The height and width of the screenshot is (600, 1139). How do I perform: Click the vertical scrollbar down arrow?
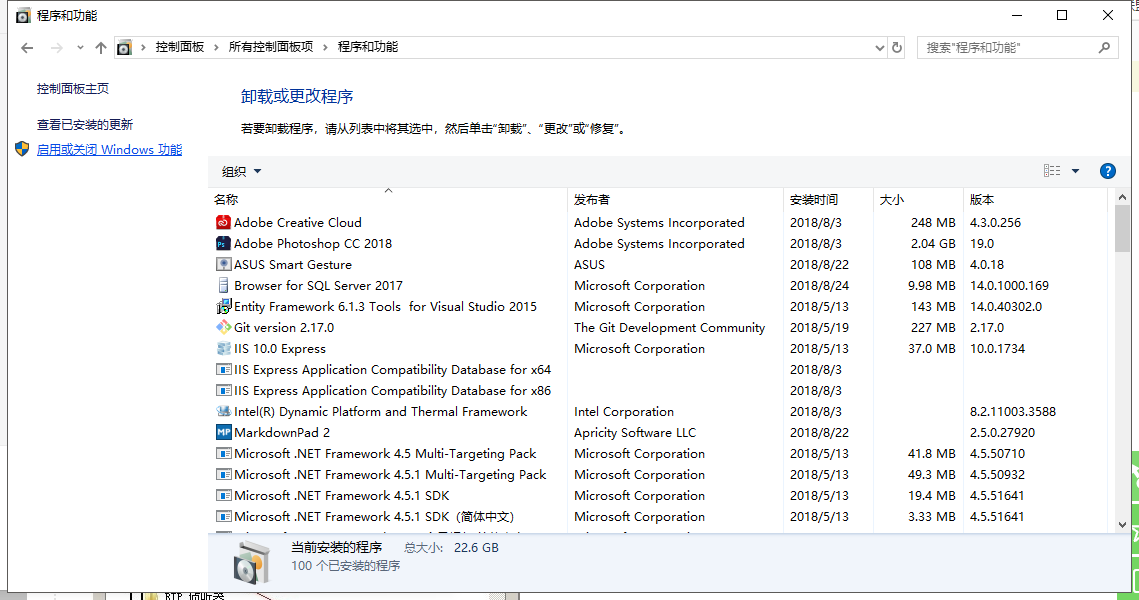[x=1123, y=524]
